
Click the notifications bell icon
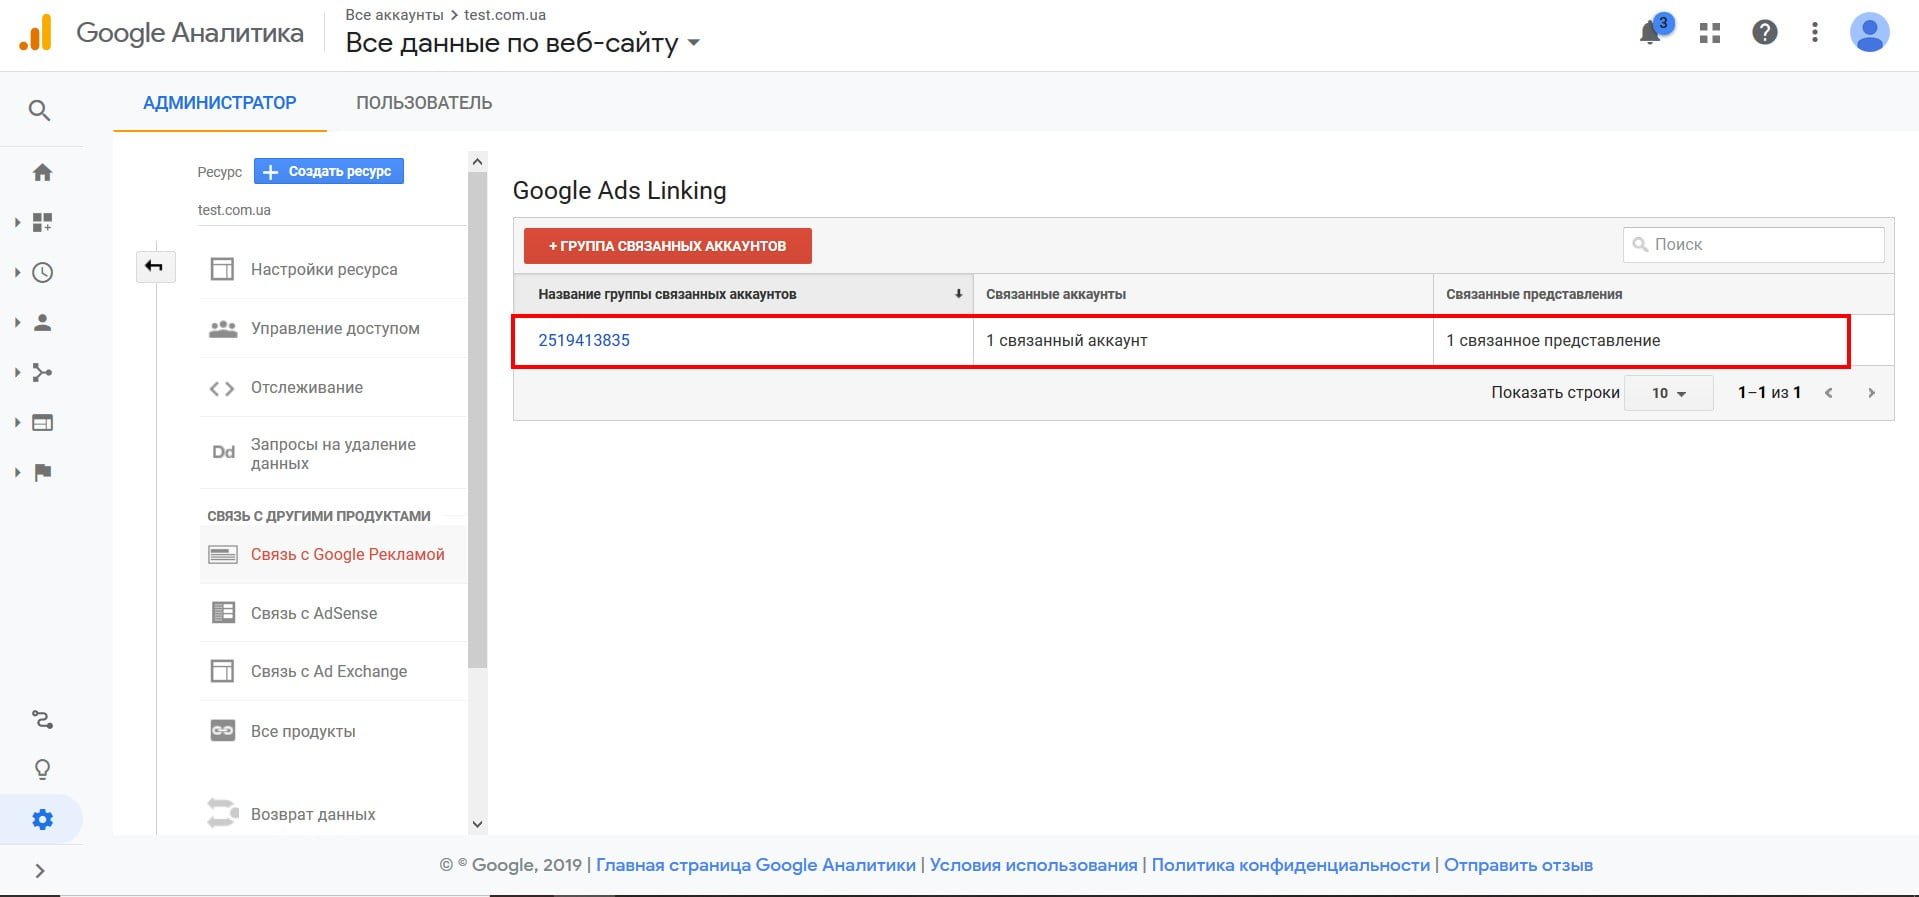tap(1650, 33)
